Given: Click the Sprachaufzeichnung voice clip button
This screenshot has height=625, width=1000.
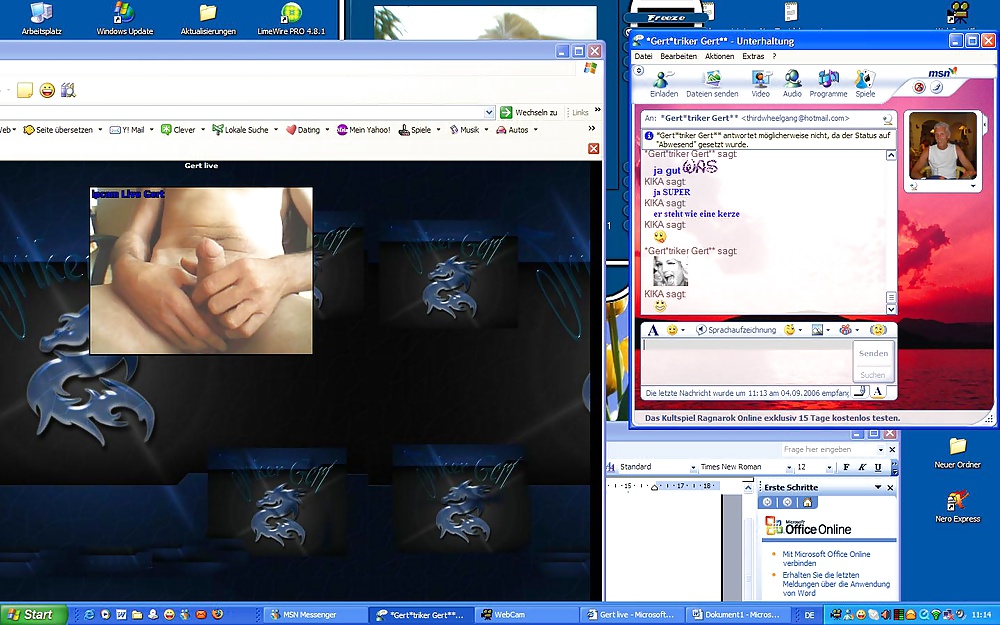Looking at the screenshot, I should (x=736, y=330).
